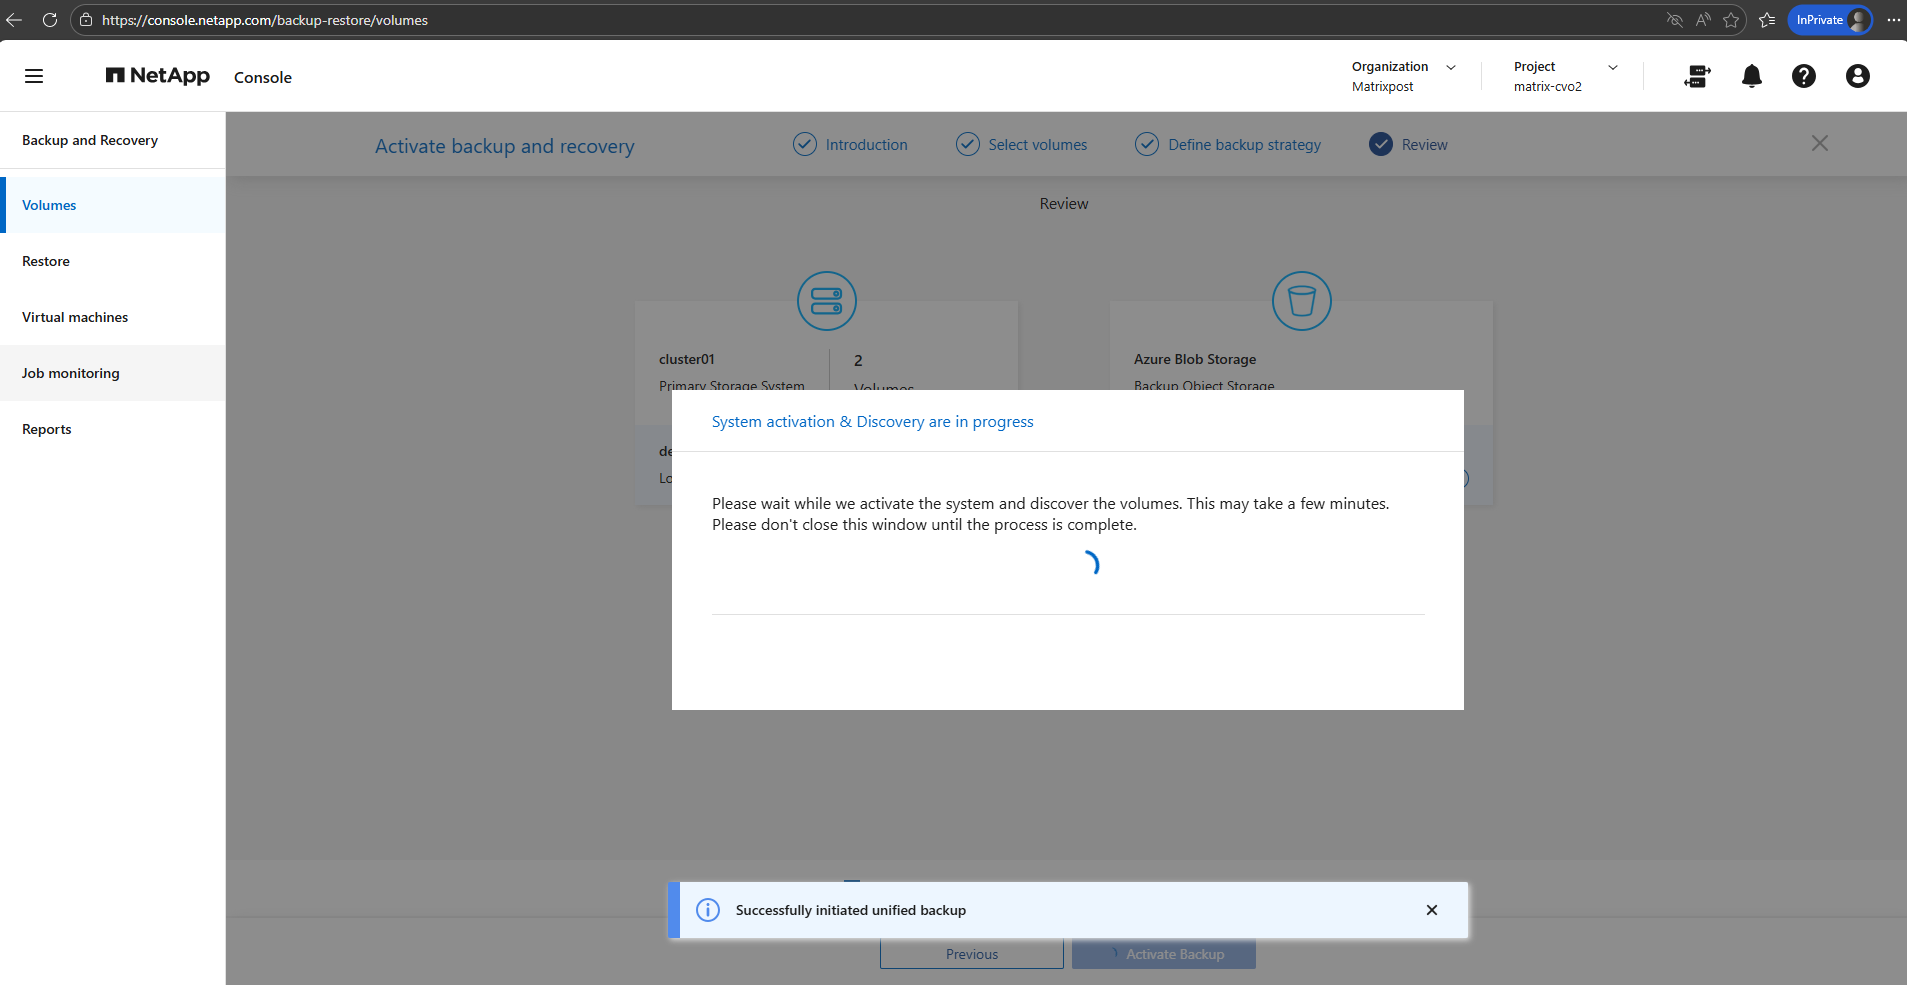Screen dimensions: 1907x985
Task: Click the agents/connector icon in header
Action: pos(1697,76)
